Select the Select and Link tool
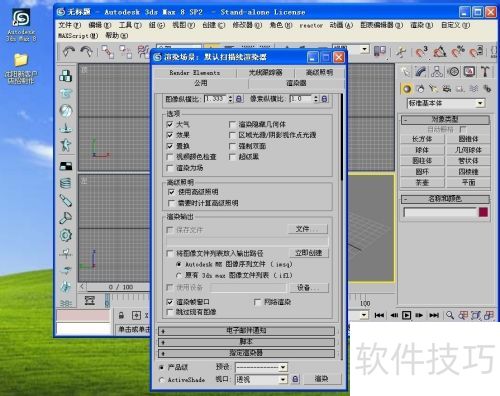 point(107,52)
